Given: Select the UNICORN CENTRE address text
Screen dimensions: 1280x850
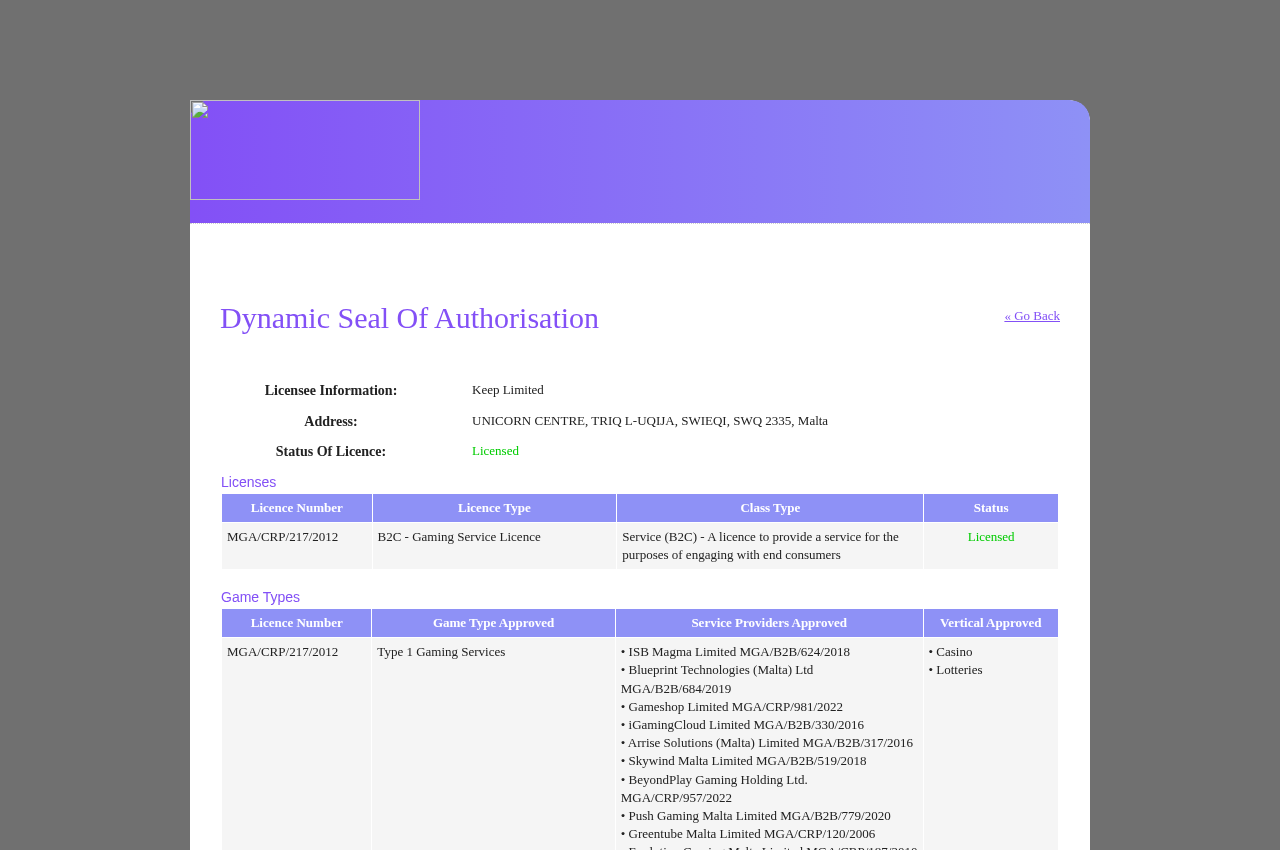Looking at the screenshot, I should (650, 421).
